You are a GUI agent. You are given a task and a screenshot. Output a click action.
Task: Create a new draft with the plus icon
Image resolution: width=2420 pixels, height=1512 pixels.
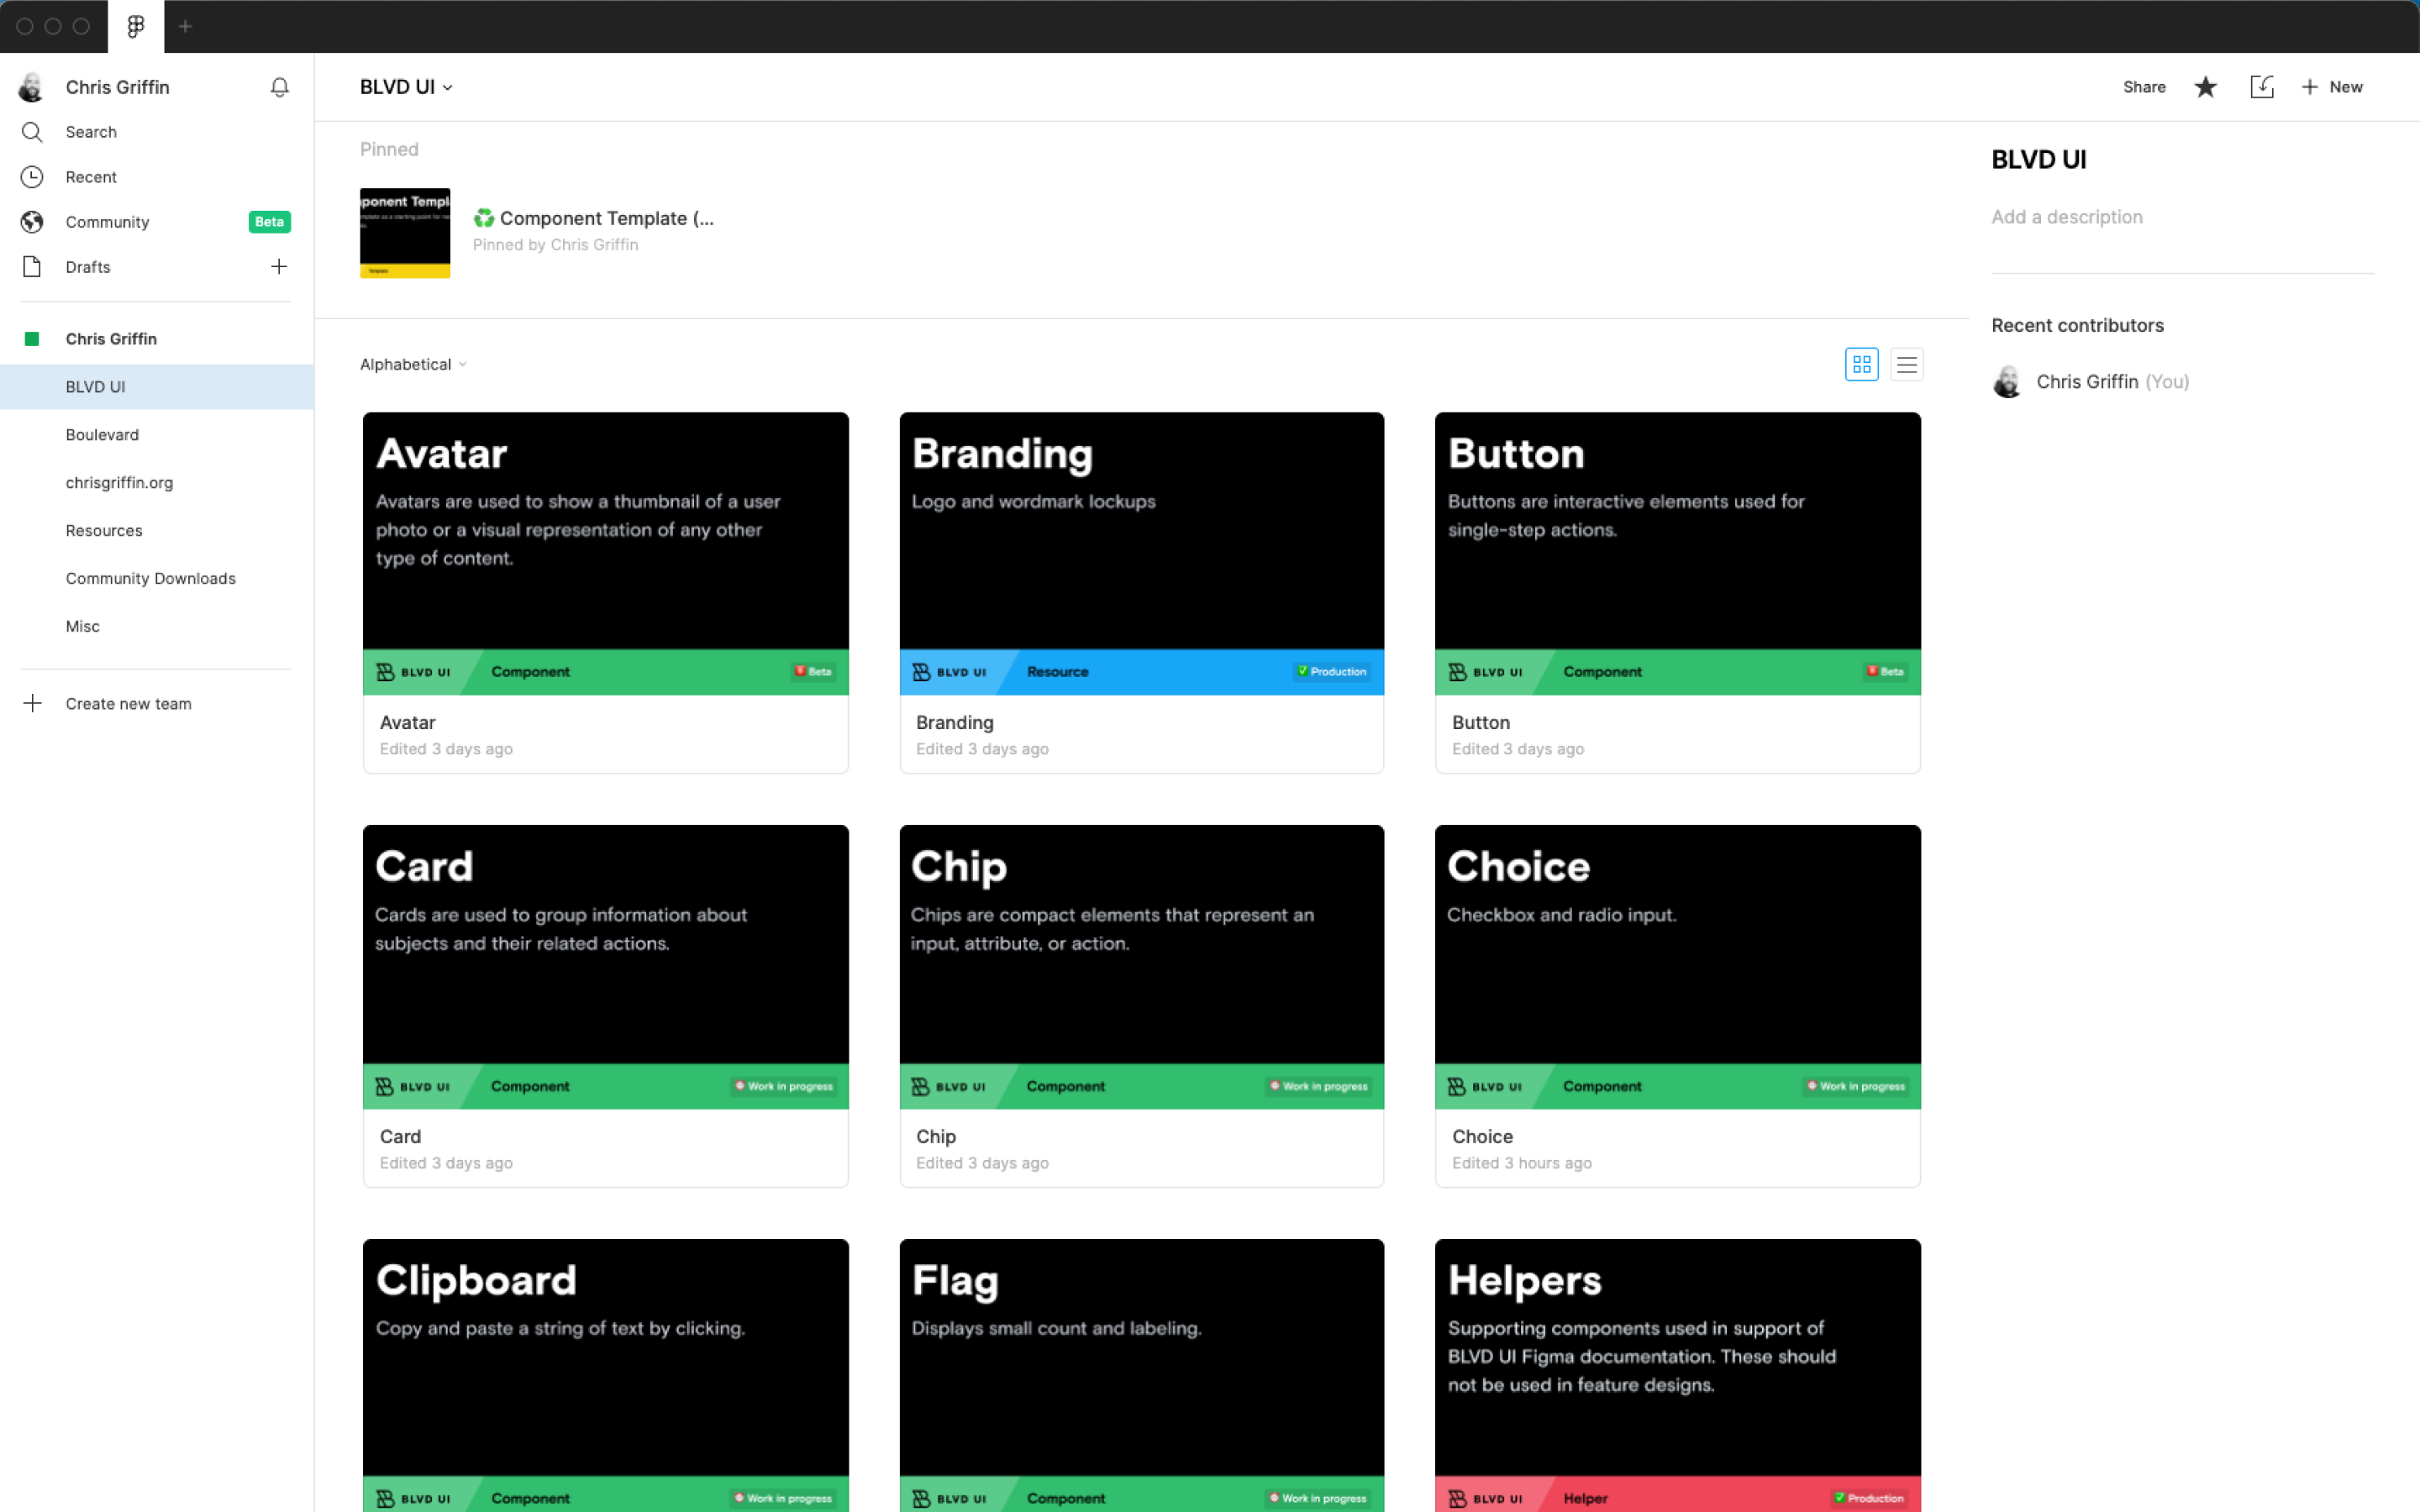279,266
